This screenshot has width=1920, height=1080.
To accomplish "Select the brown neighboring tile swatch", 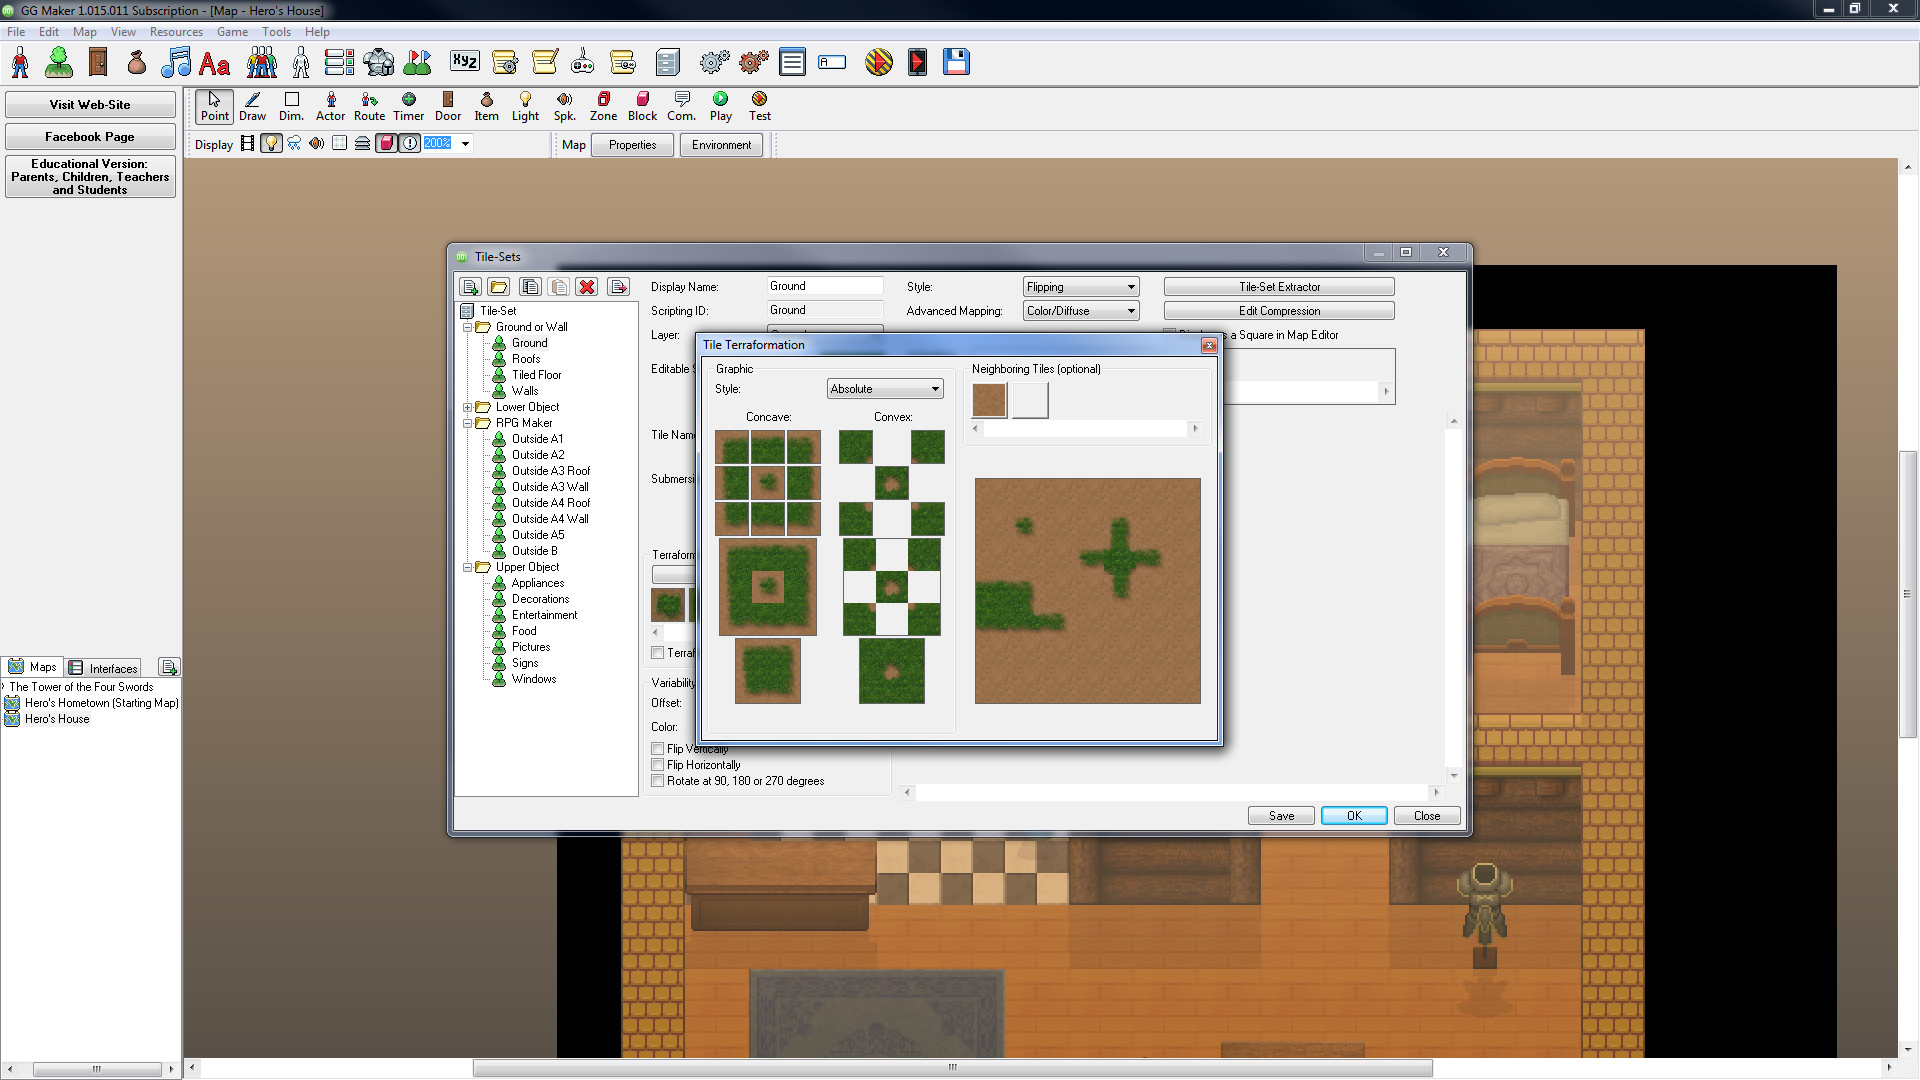I will pos(989,400).
